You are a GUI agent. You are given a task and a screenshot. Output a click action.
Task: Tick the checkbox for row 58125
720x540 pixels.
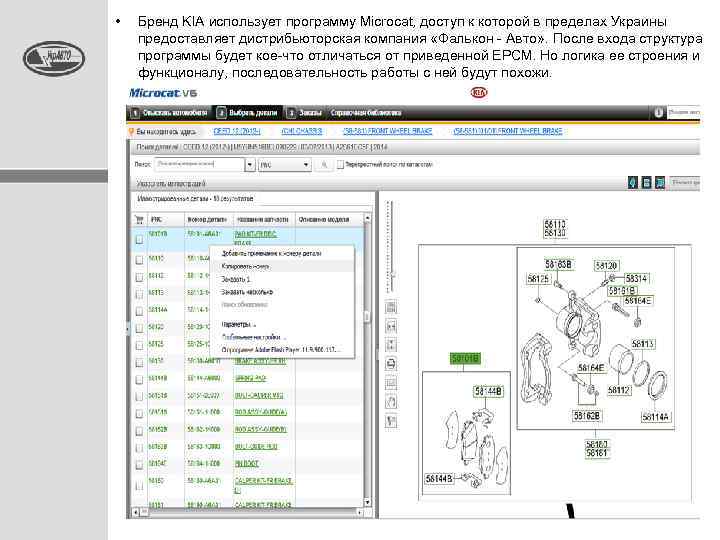coord(139,345)
